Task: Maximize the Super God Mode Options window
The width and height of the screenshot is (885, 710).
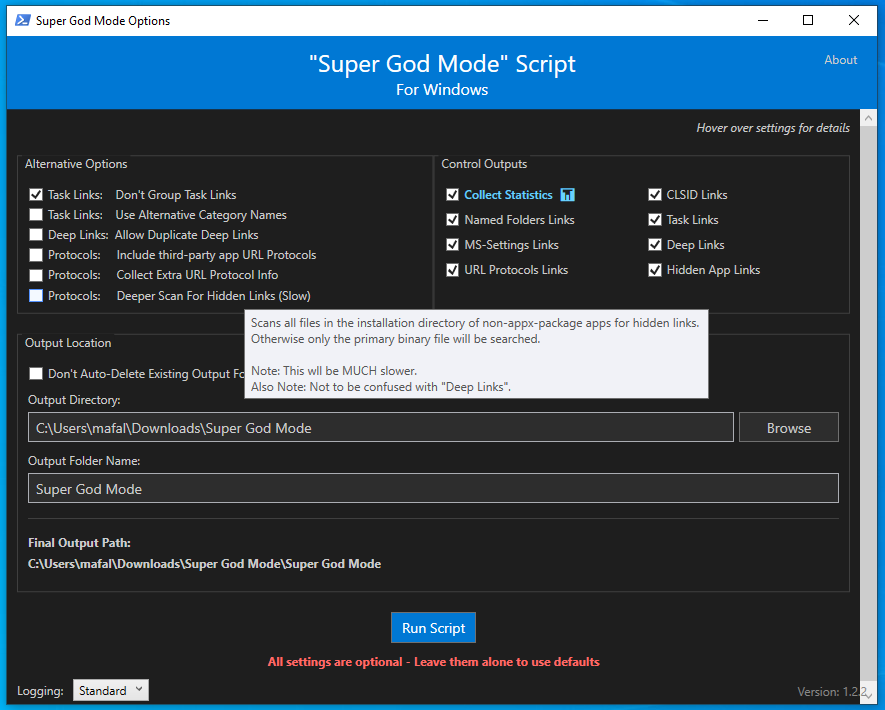Action: click(808, 20)
